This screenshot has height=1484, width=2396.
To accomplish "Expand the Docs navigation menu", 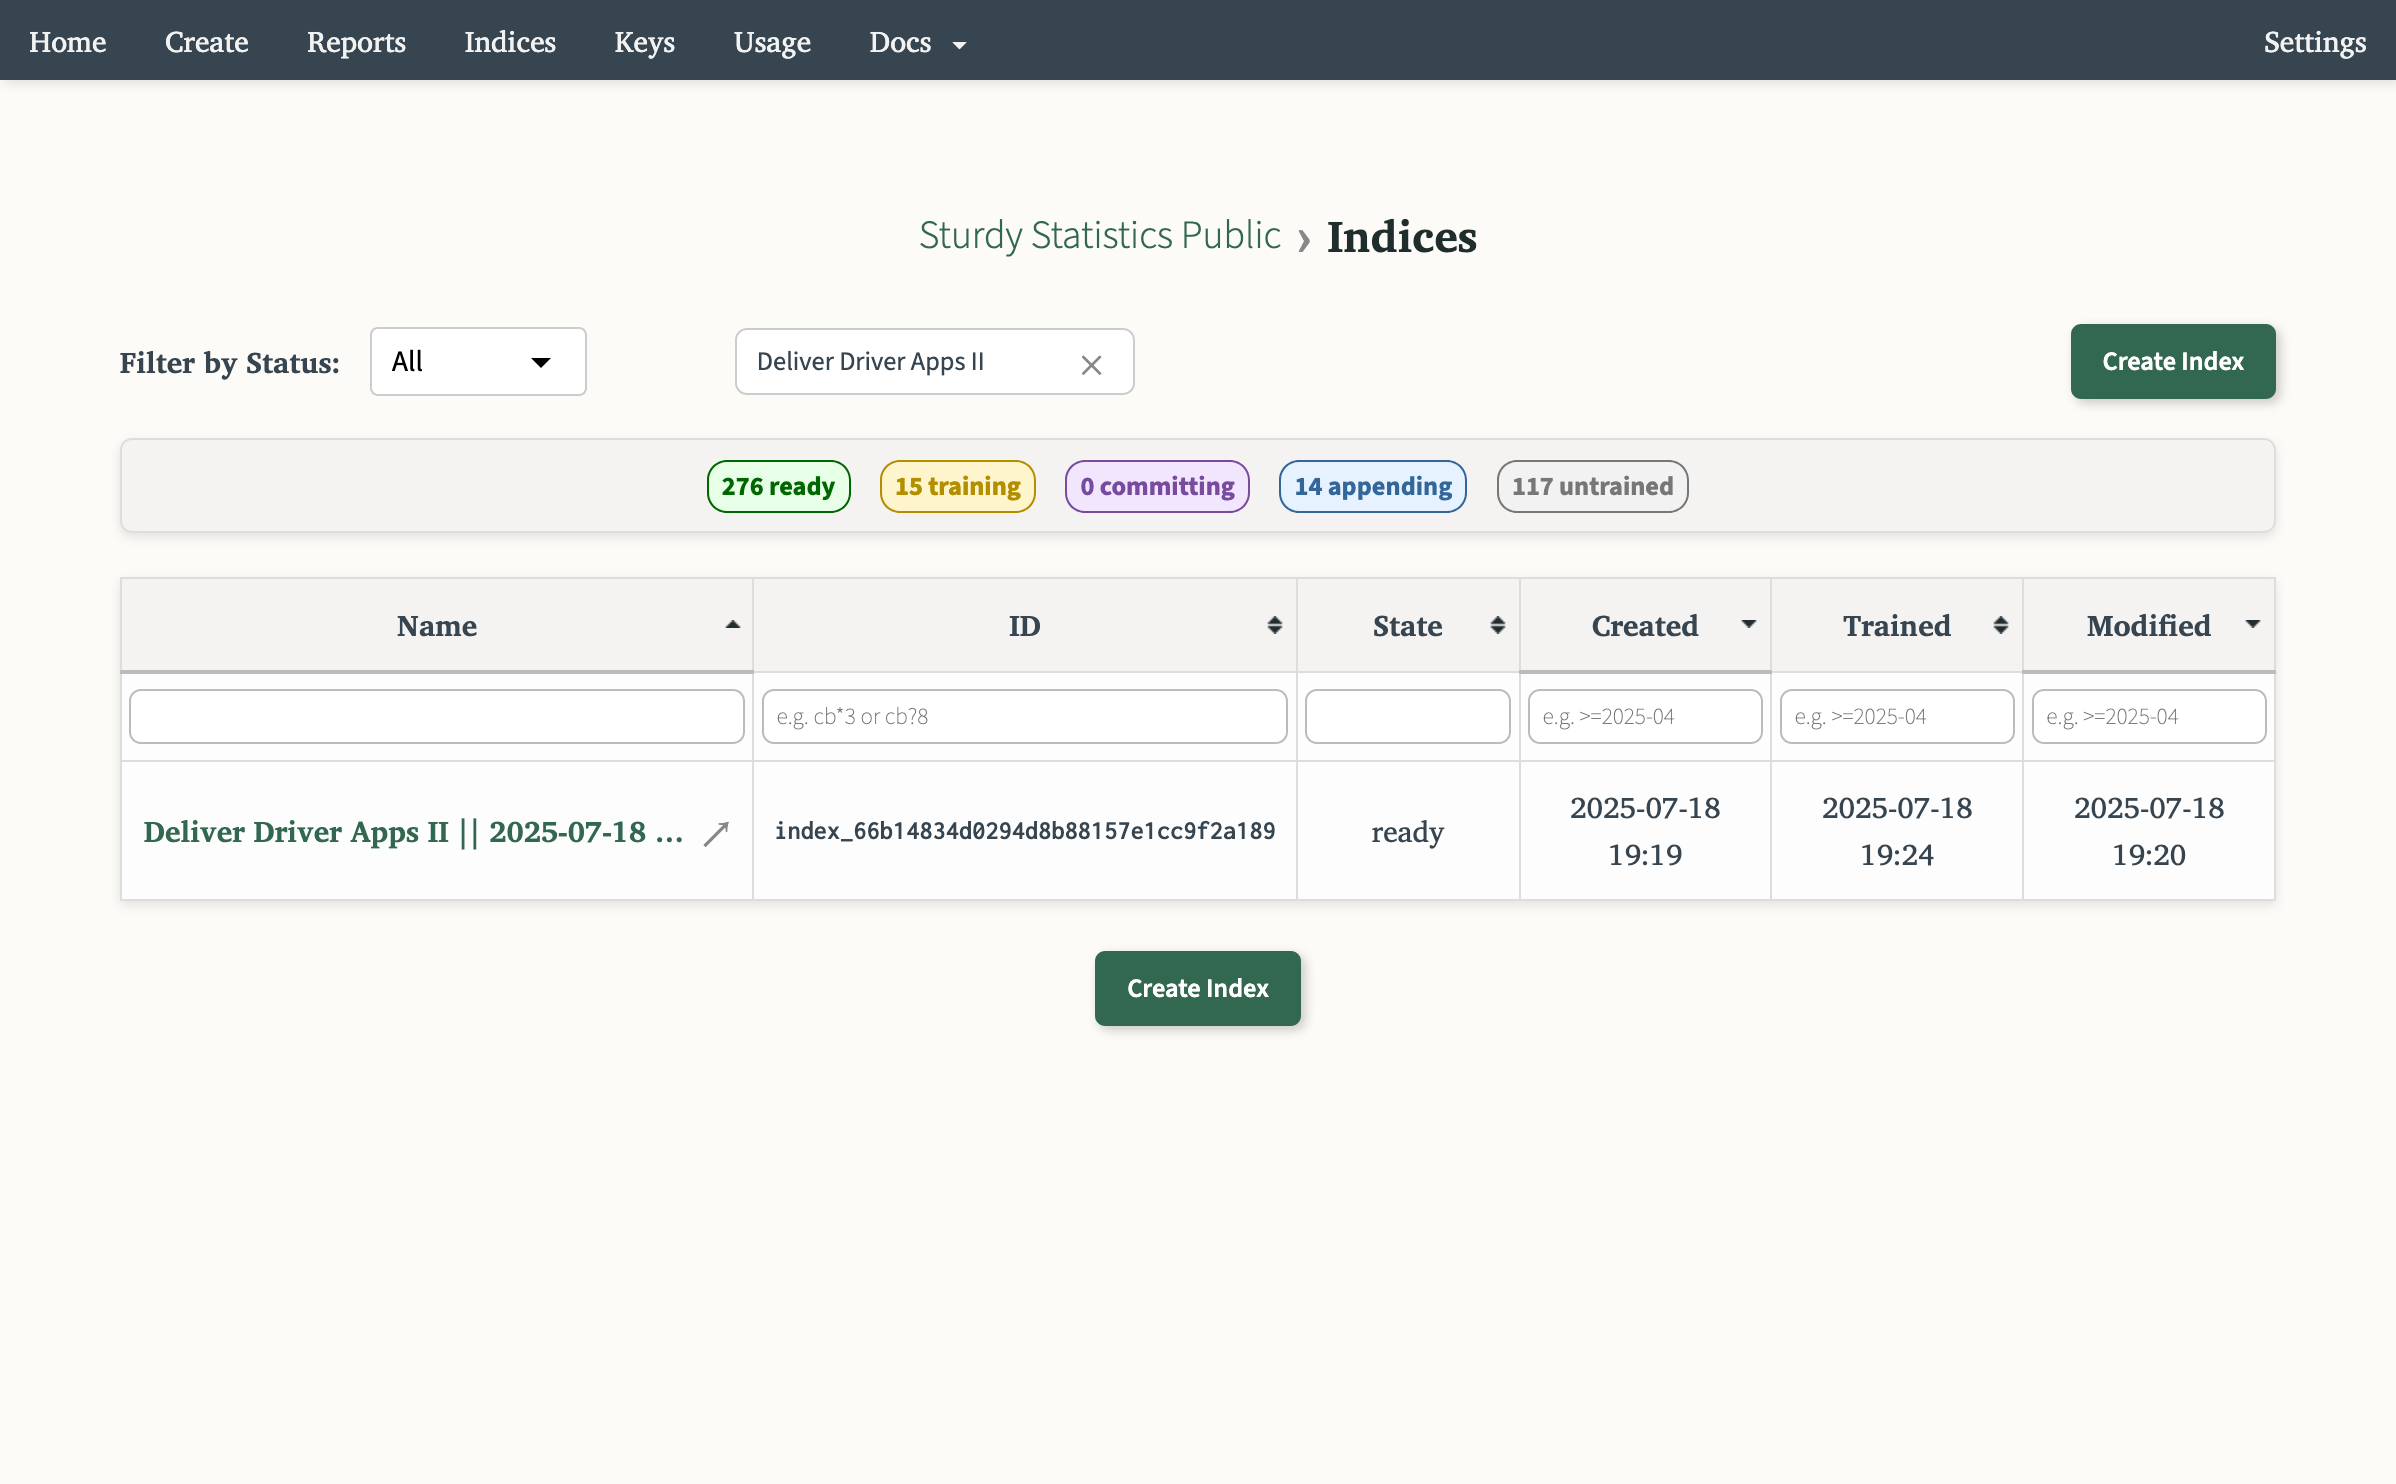I will coord(916,42).
